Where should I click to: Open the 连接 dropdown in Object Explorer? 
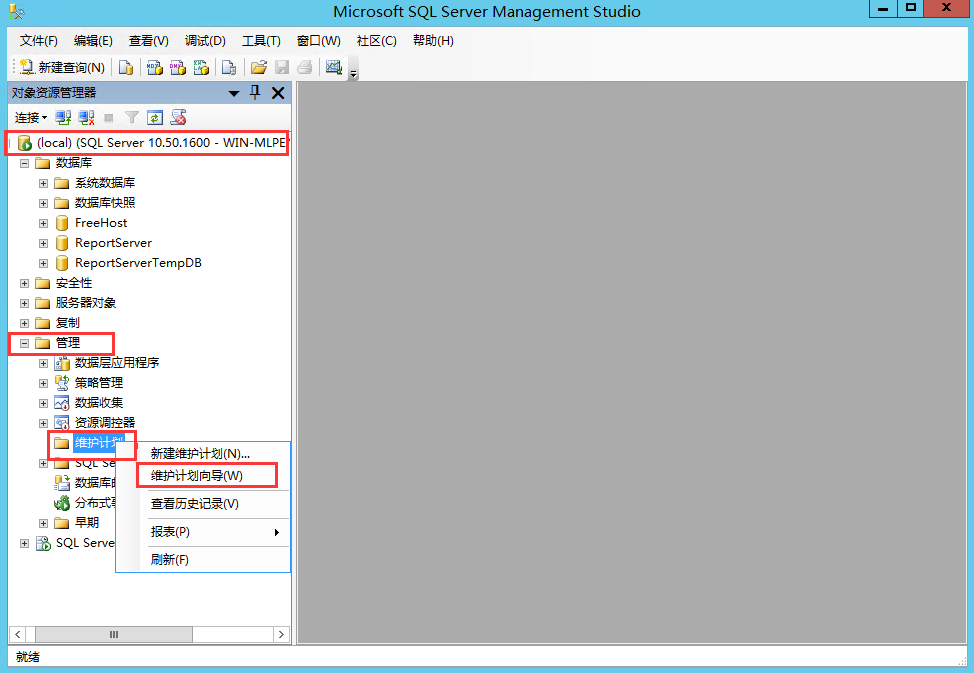coord(30,117)
